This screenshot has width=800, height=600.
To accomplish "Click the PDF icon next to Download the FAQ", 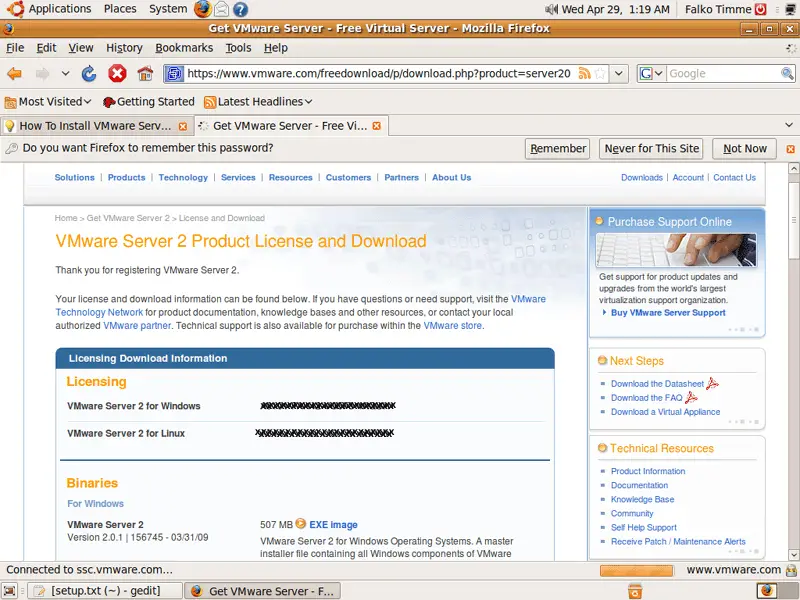I will coord(691,397).
